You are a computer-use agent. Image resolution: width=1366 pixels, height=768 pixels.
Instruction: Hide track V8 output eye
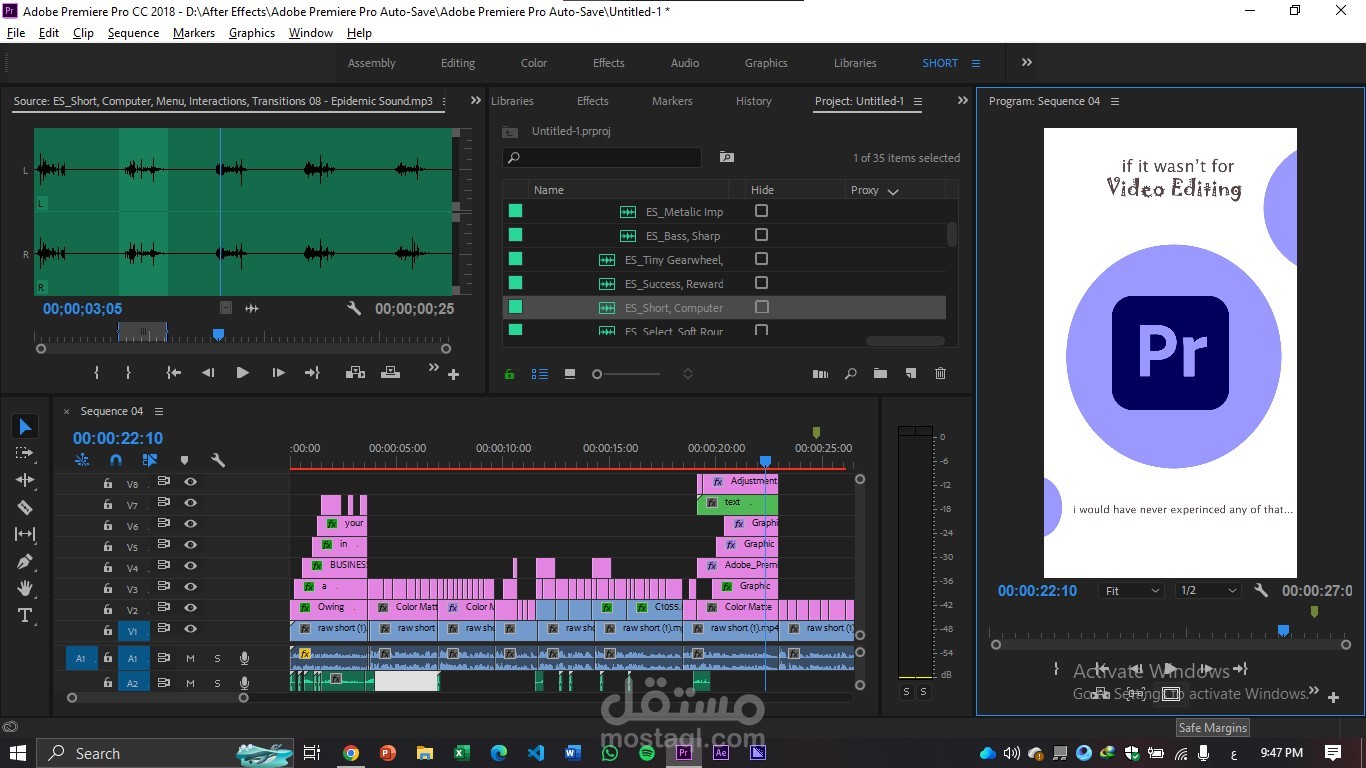(x=190, y=482)
